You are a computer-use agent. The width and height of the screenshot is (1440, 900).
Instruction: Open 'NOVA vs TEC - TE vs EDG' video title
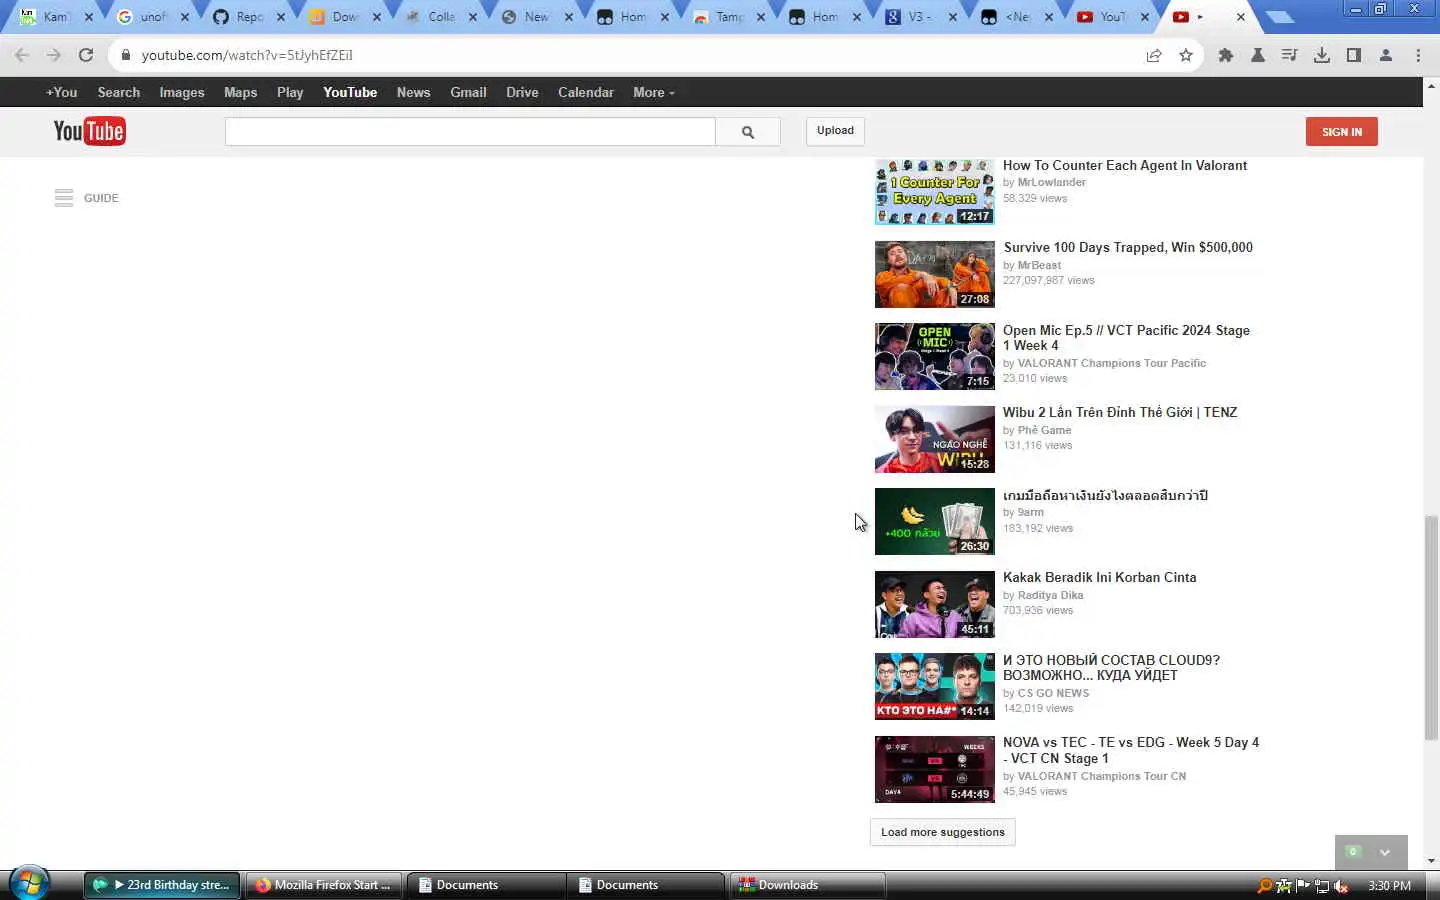coord(1131,750)
